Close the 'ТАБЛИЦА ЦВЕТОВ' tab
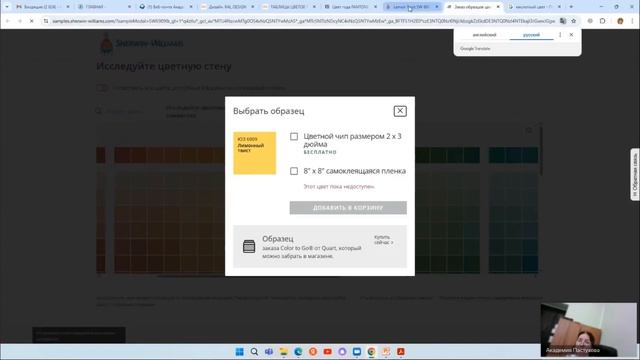640x360 pixels. pos(314,7)
